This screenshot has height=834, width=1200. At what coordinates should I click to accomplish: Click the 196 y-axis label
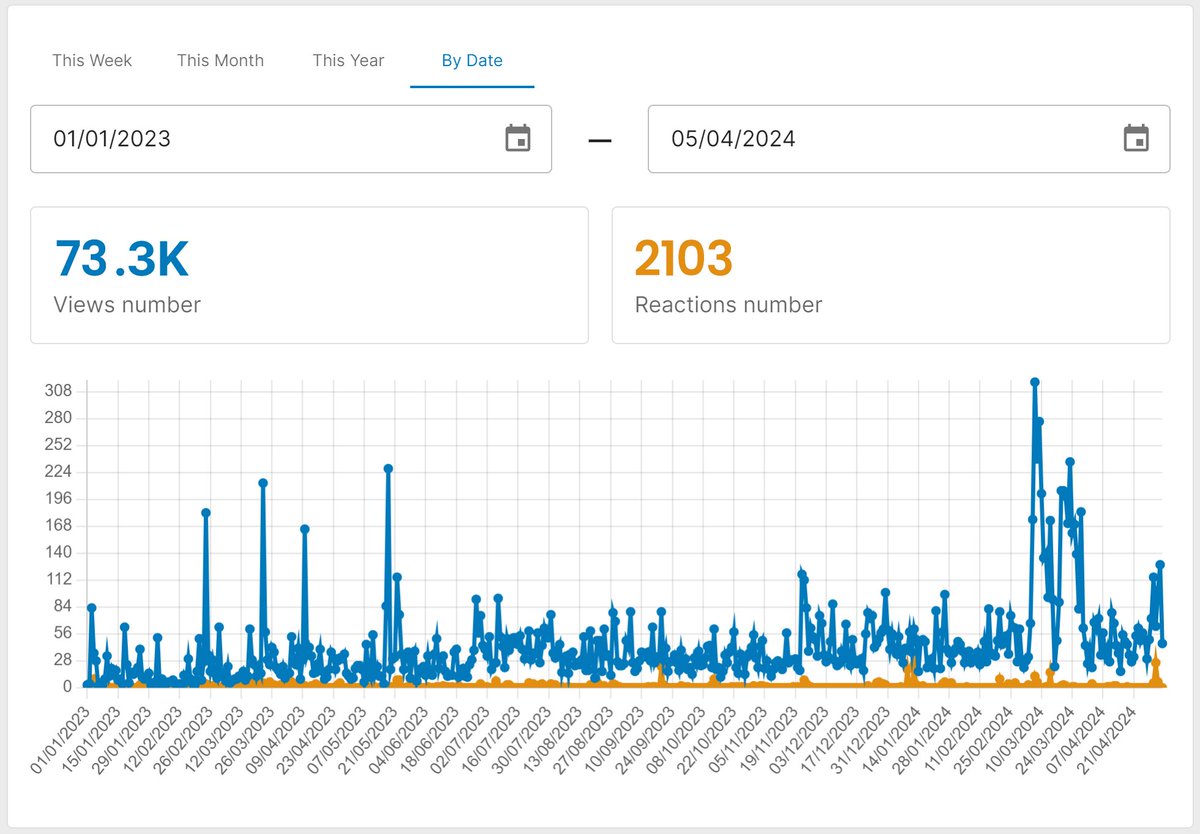(x=58, y=499)
